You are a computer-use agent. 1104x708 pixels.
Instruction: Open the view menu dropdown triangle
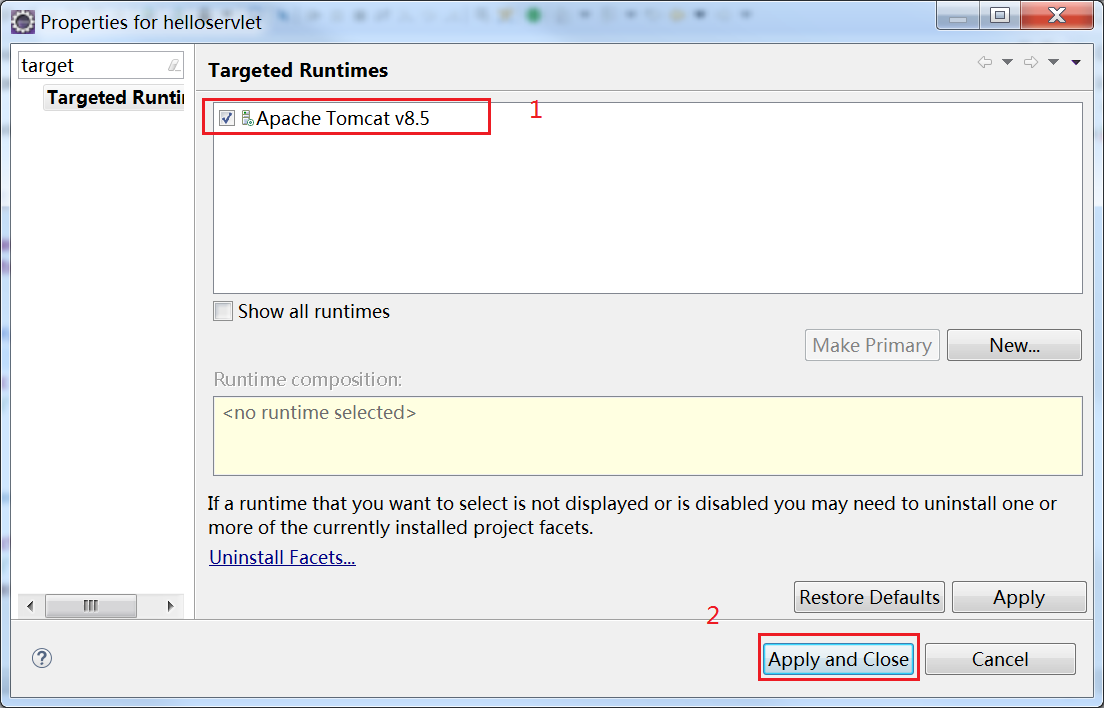(x=1076, y=63)
